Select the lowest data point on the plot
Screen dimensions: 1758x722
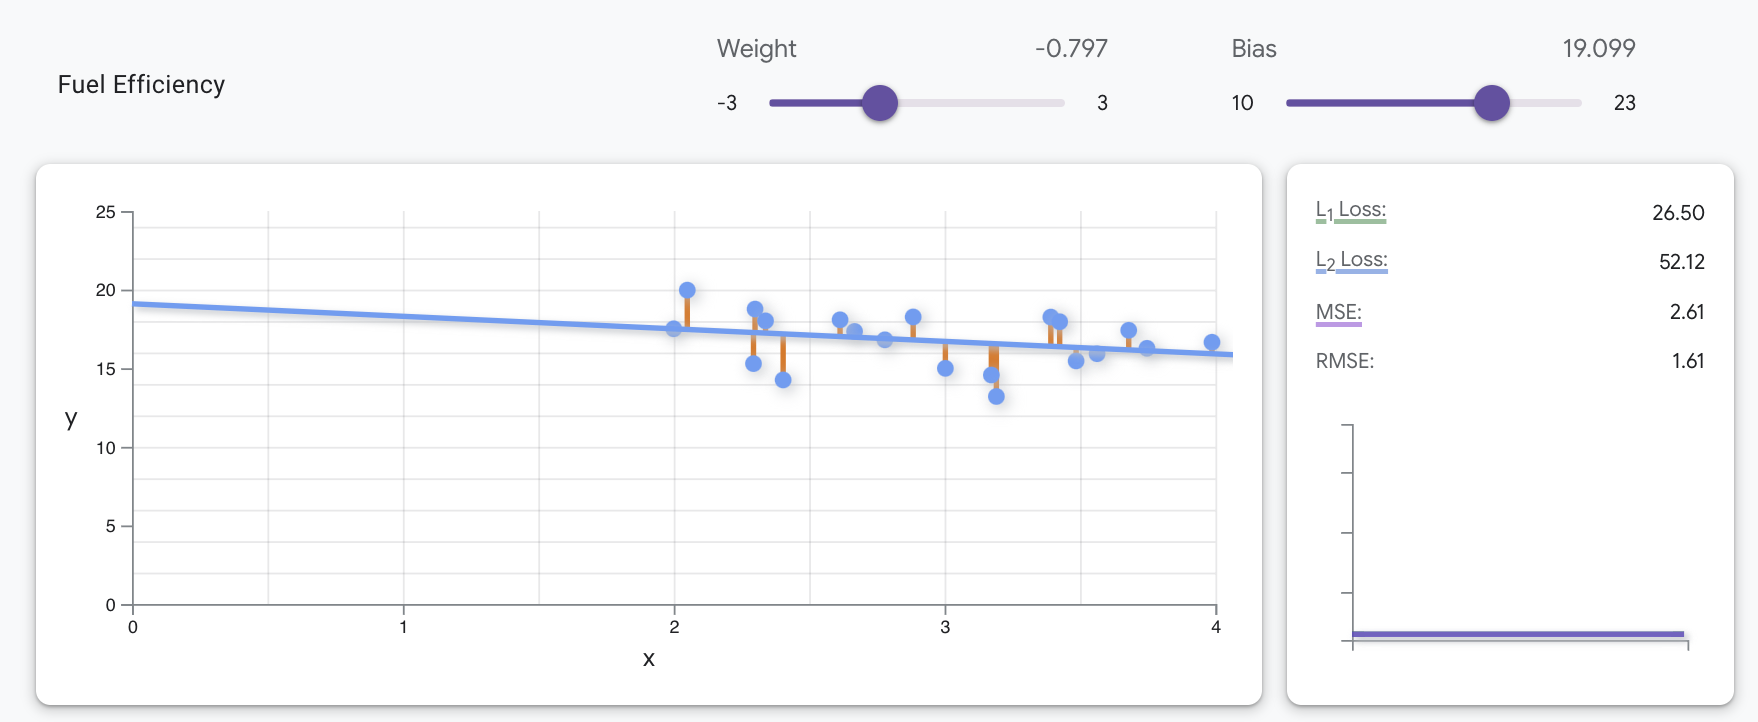click(996, 396)
